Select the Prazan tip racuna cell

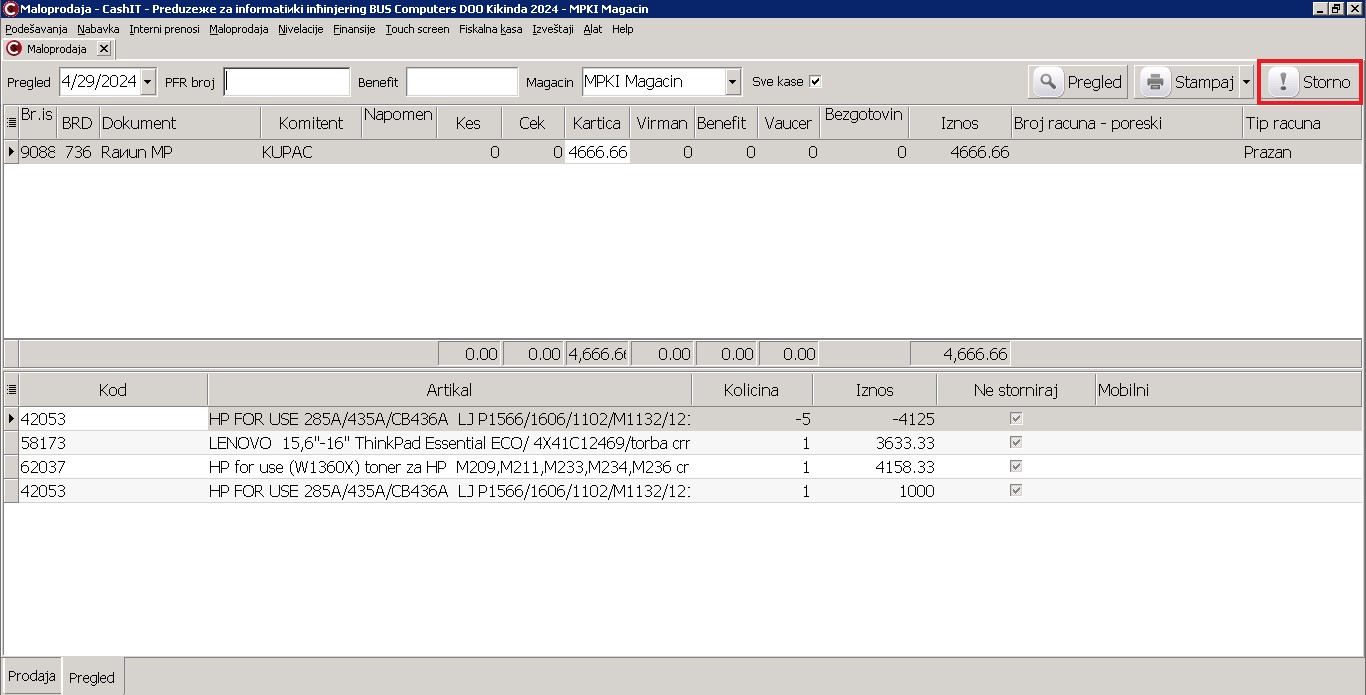[x=1301, y=152]
